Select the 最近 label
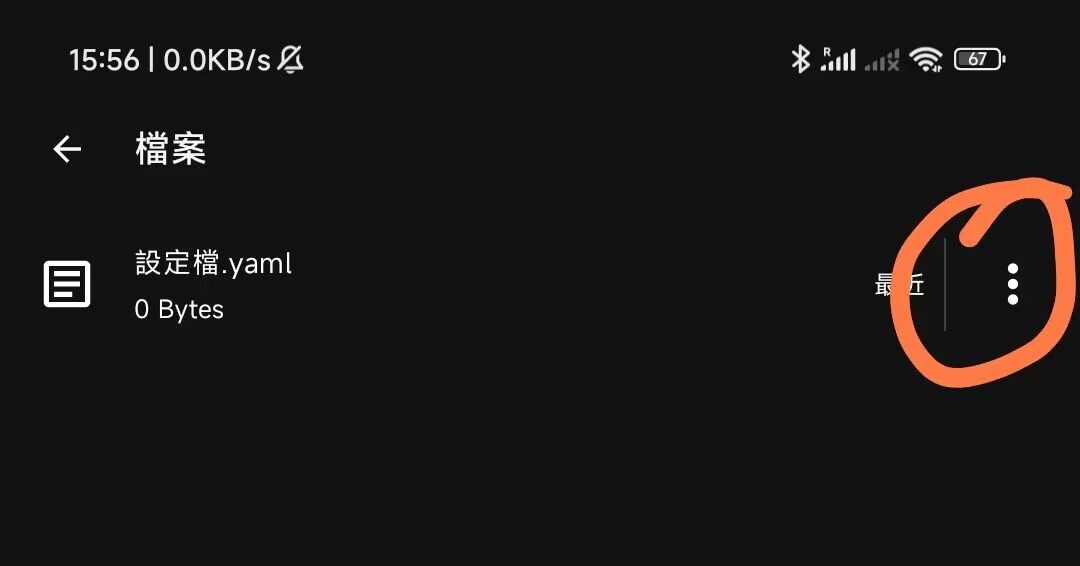The image size is (1080, 566). [x=899, y=285]
